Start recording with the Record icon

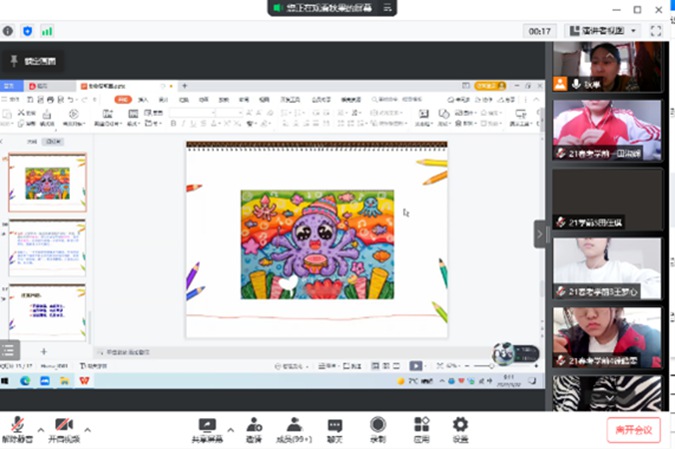pyautogui.click(x=378, y=425)
